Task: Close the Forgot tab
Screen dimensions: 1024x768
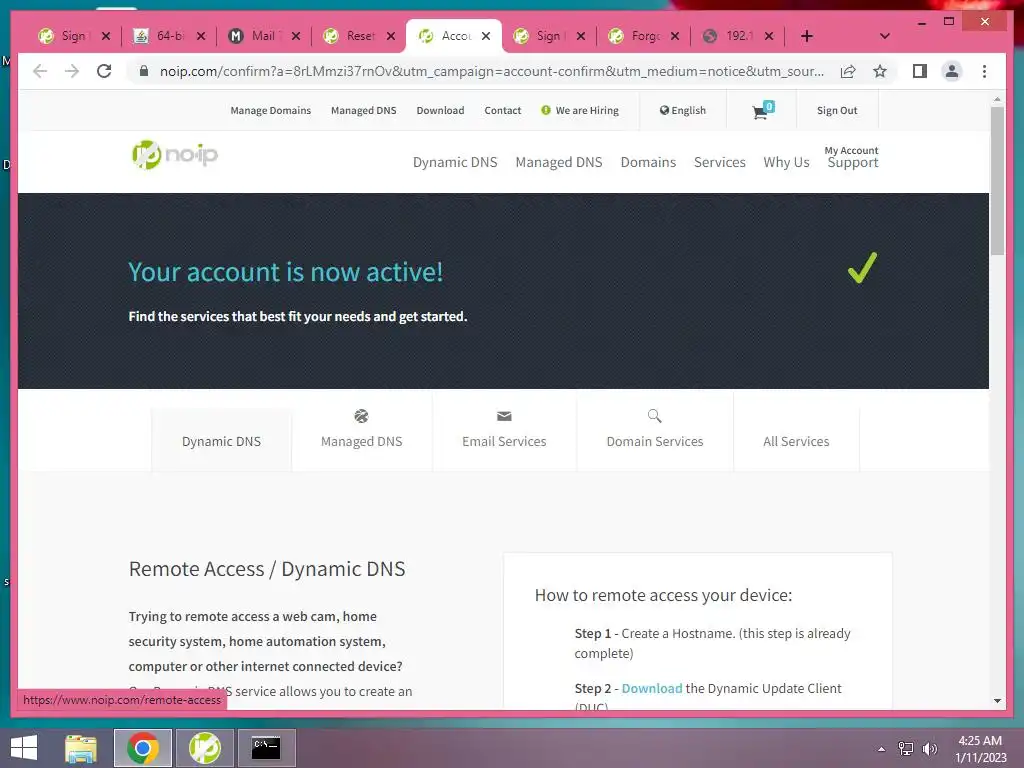Action: (x=675, y=36)
